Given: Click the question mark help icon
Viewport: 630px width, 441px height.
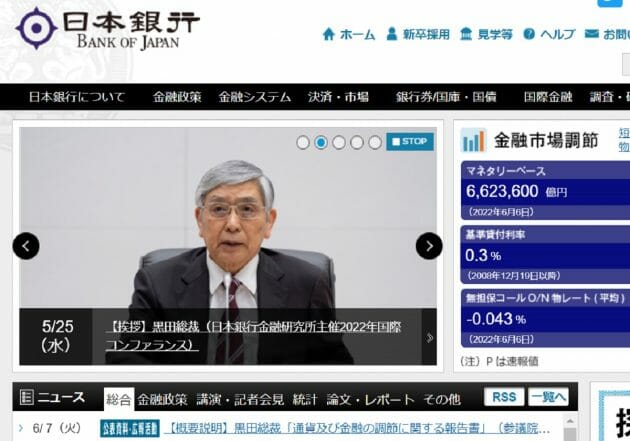Looking at the screenshot, I should pos(529,35).
